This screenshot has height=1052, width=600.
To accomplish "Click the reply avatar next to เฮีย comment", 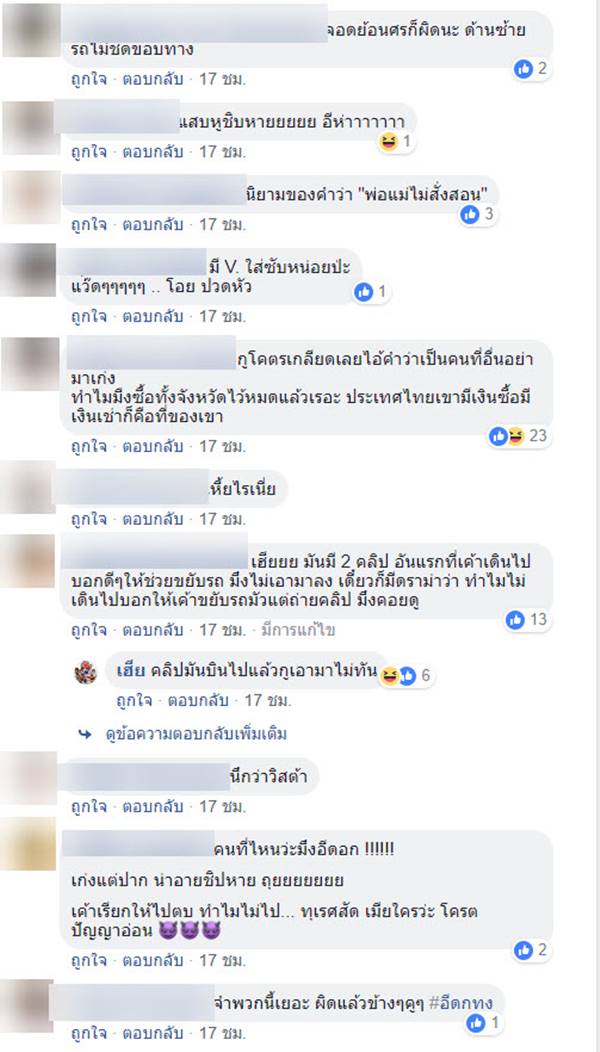I will tap(86, 672).
